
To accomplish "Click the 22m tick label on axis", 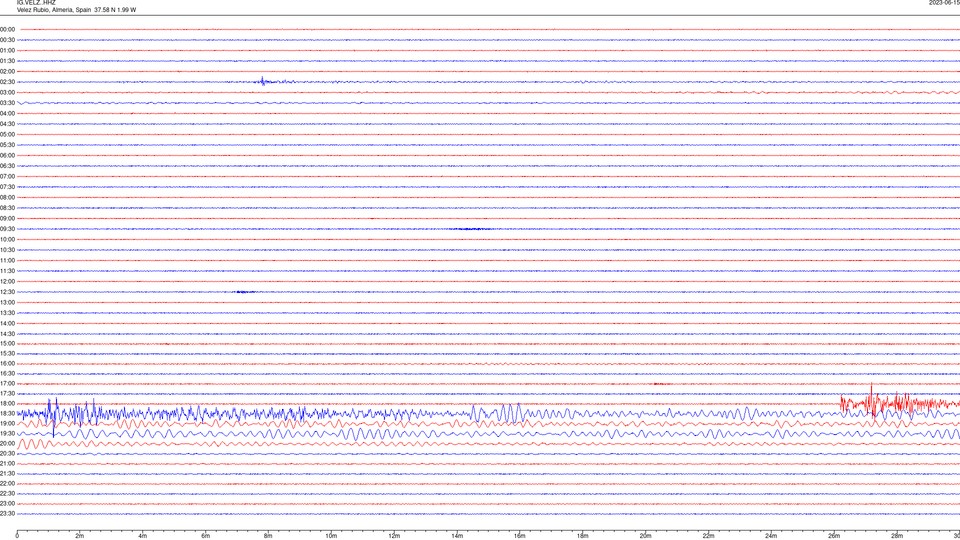I will tap(708, 536).
